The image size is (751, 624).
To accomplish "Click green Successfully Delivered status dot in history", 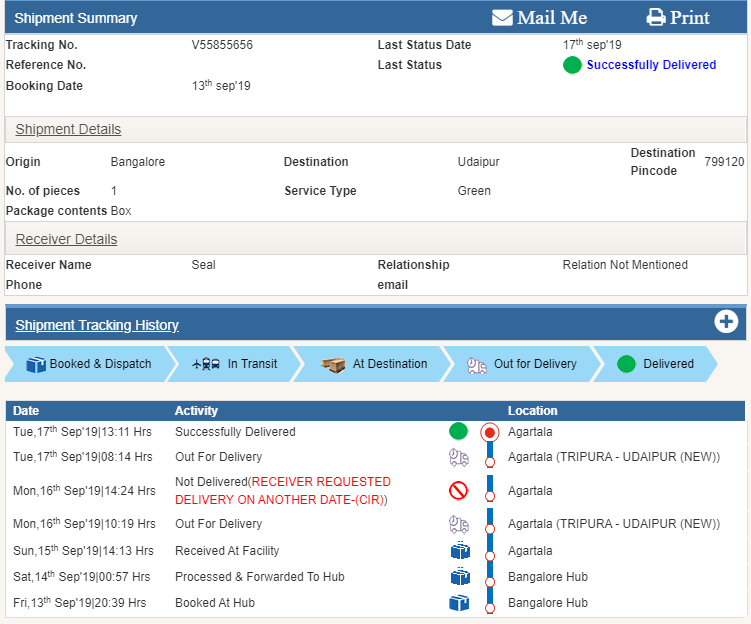I will 458,432.
